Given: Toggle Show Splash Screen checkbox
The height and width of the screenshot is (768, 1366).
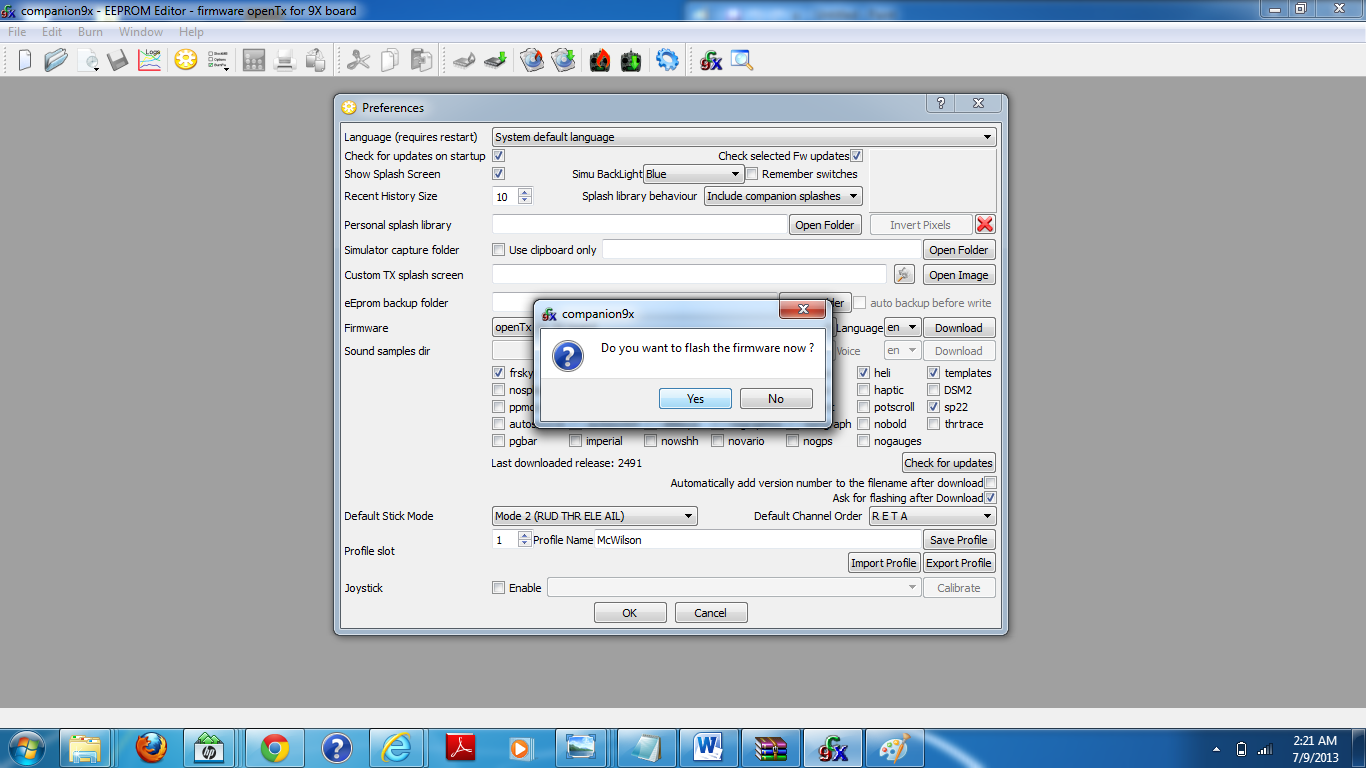Looking at the screenshot, I should click(x=498, y=174).
